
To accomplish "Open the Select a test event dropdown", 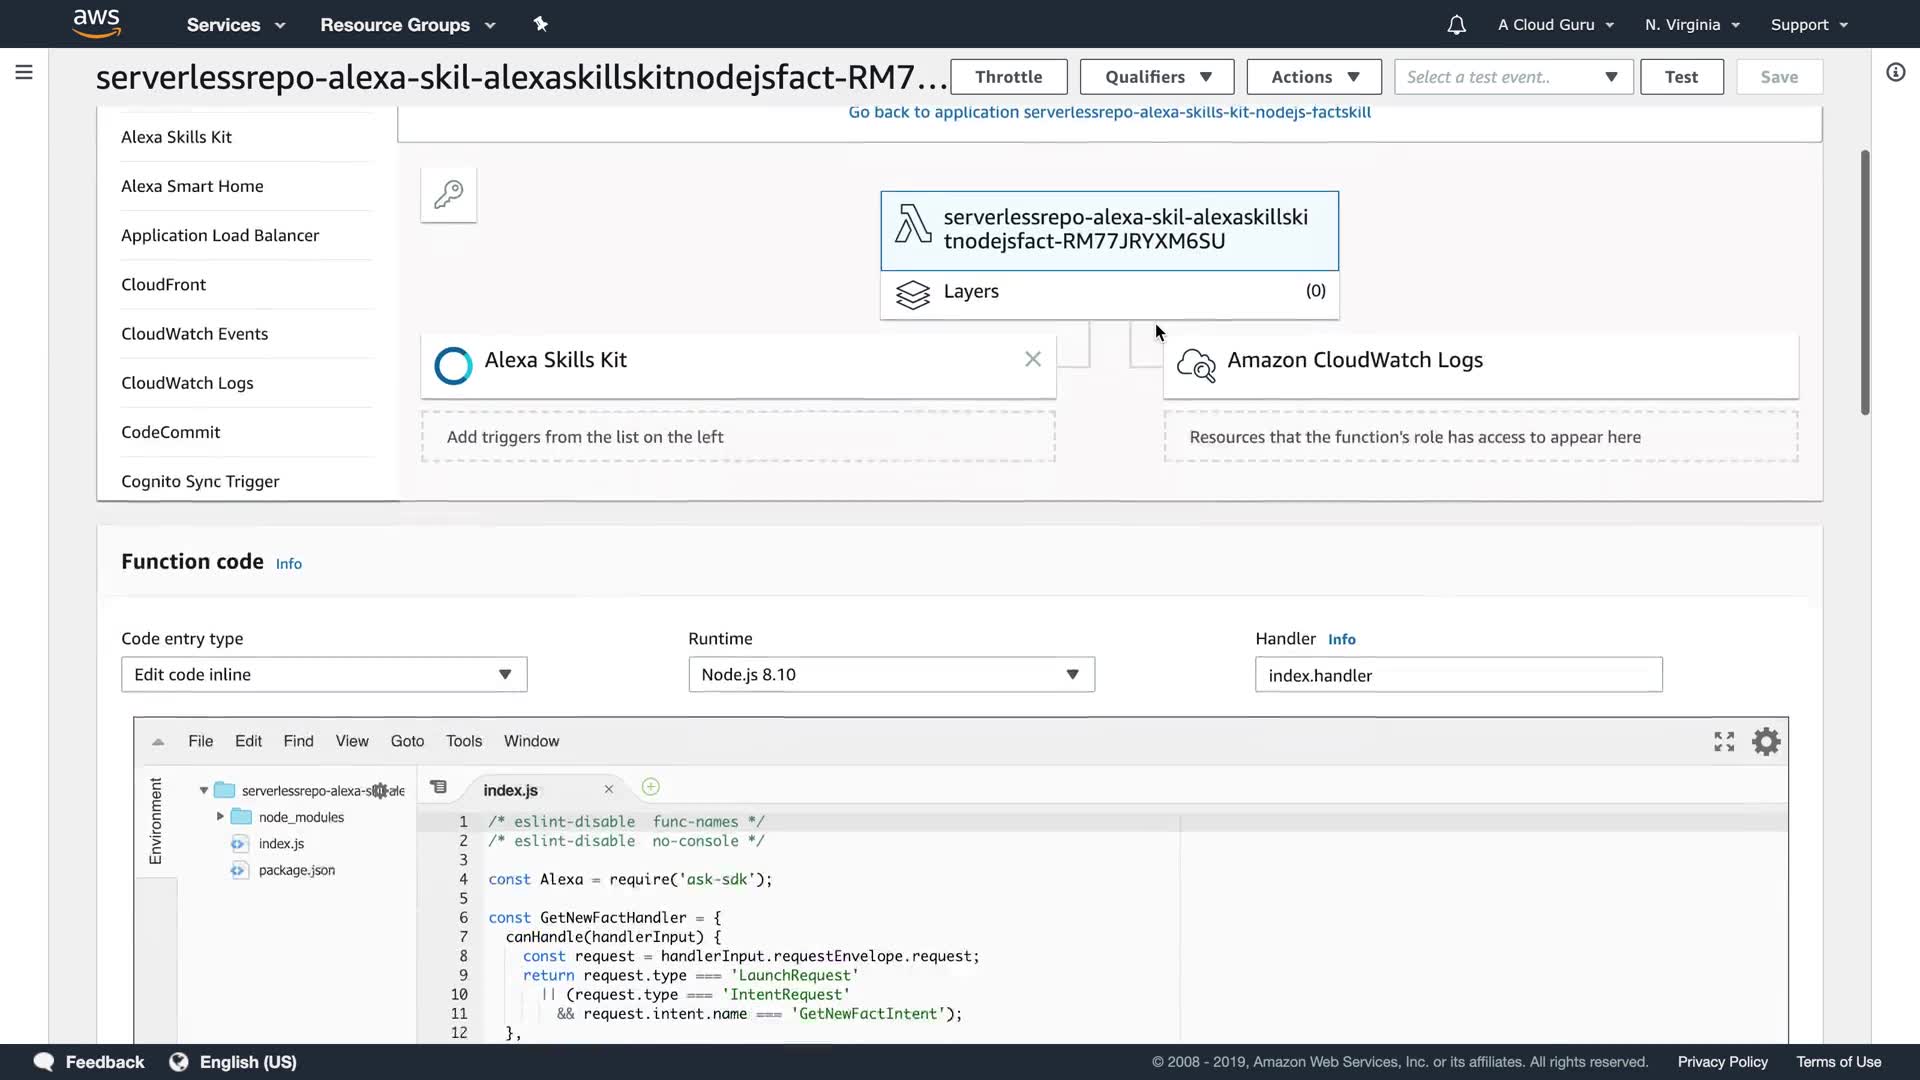I will (1513, 77).
